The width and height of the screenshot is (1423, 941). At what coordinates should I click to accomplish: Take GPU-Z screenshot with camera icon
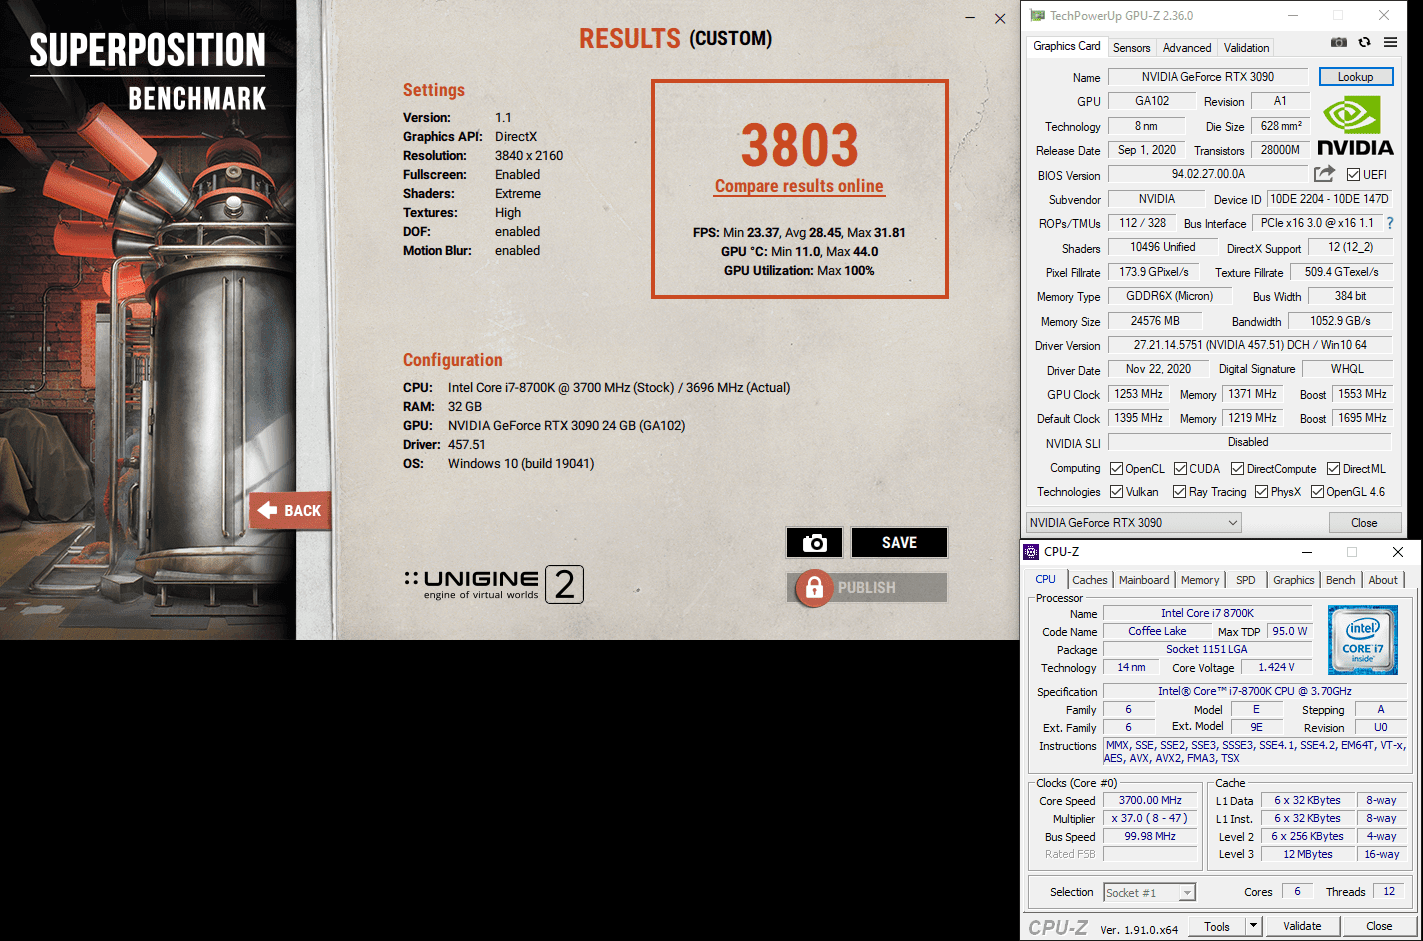tap(1339, 42)
